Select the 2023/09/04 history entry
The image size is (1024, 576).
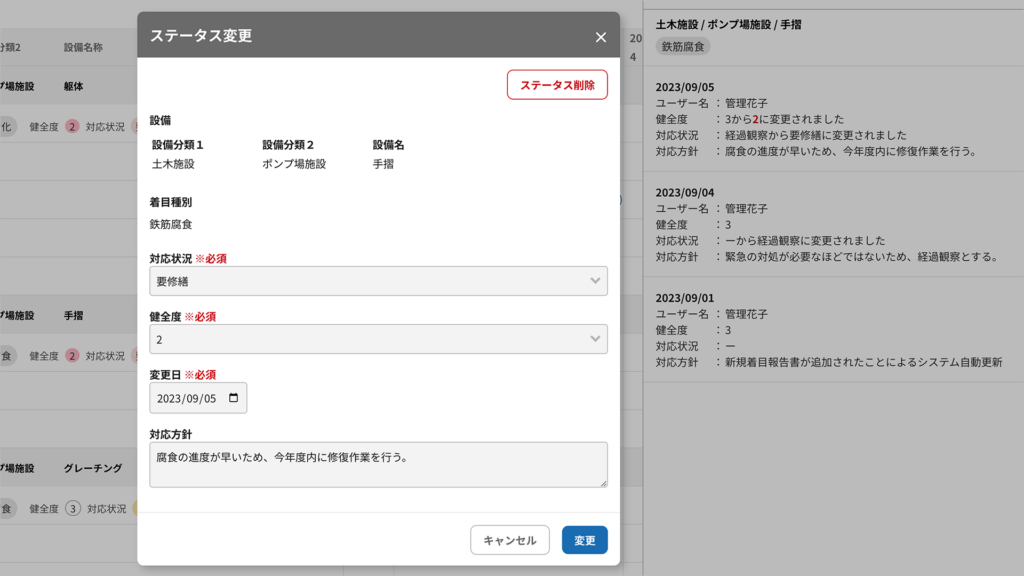pos(833,225)
